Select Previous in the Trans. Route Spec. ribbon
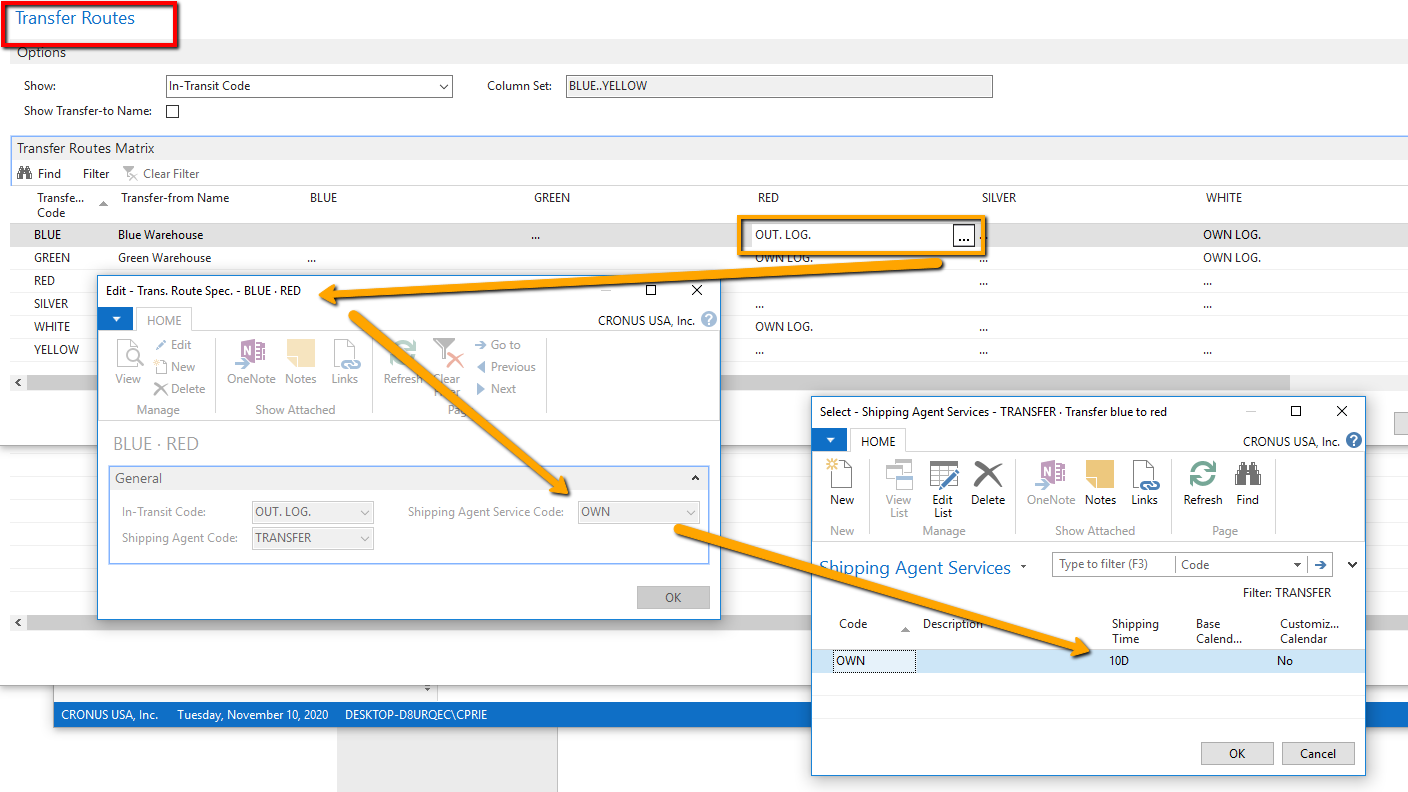 [x=506, y=366]
